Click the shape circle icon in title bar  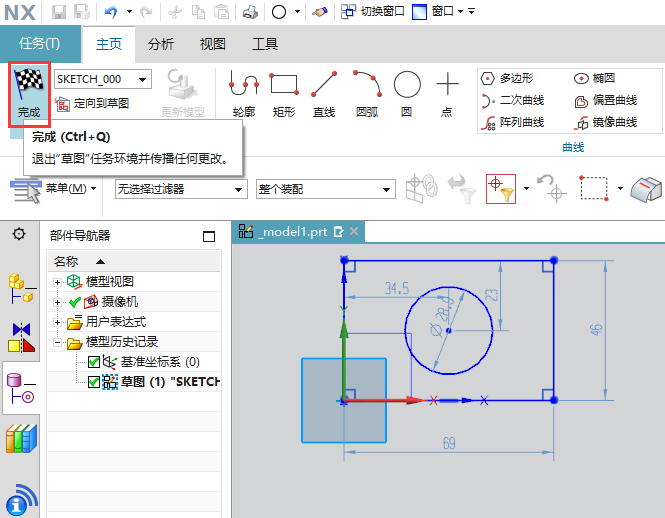279,12
